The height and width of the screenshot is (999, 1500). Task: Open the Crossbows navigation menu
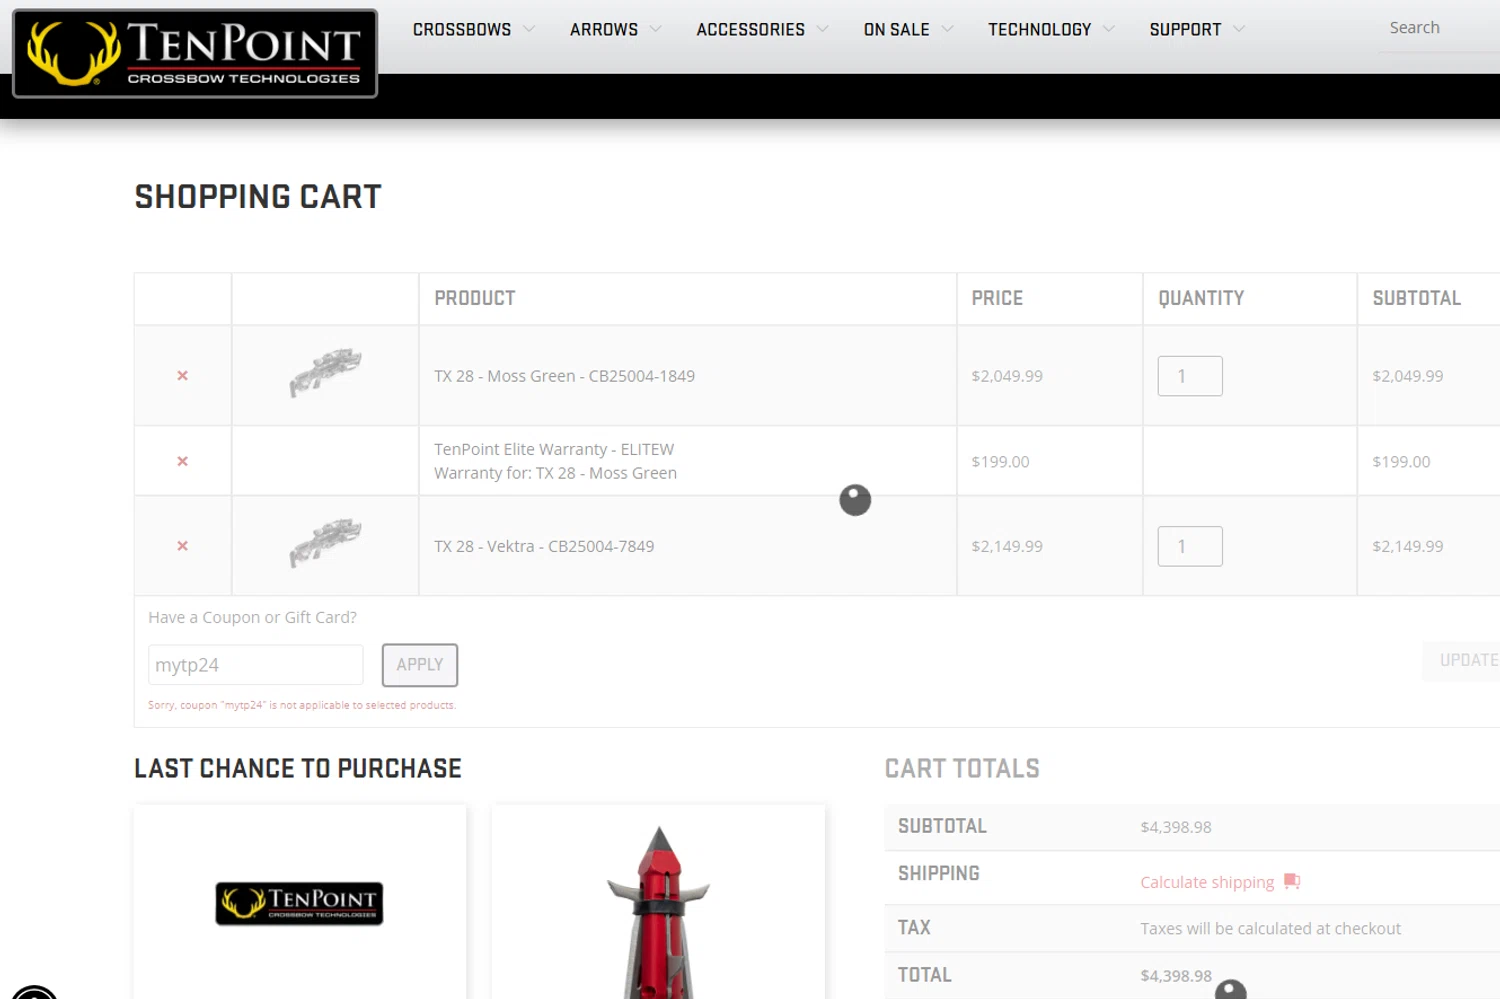462,30
